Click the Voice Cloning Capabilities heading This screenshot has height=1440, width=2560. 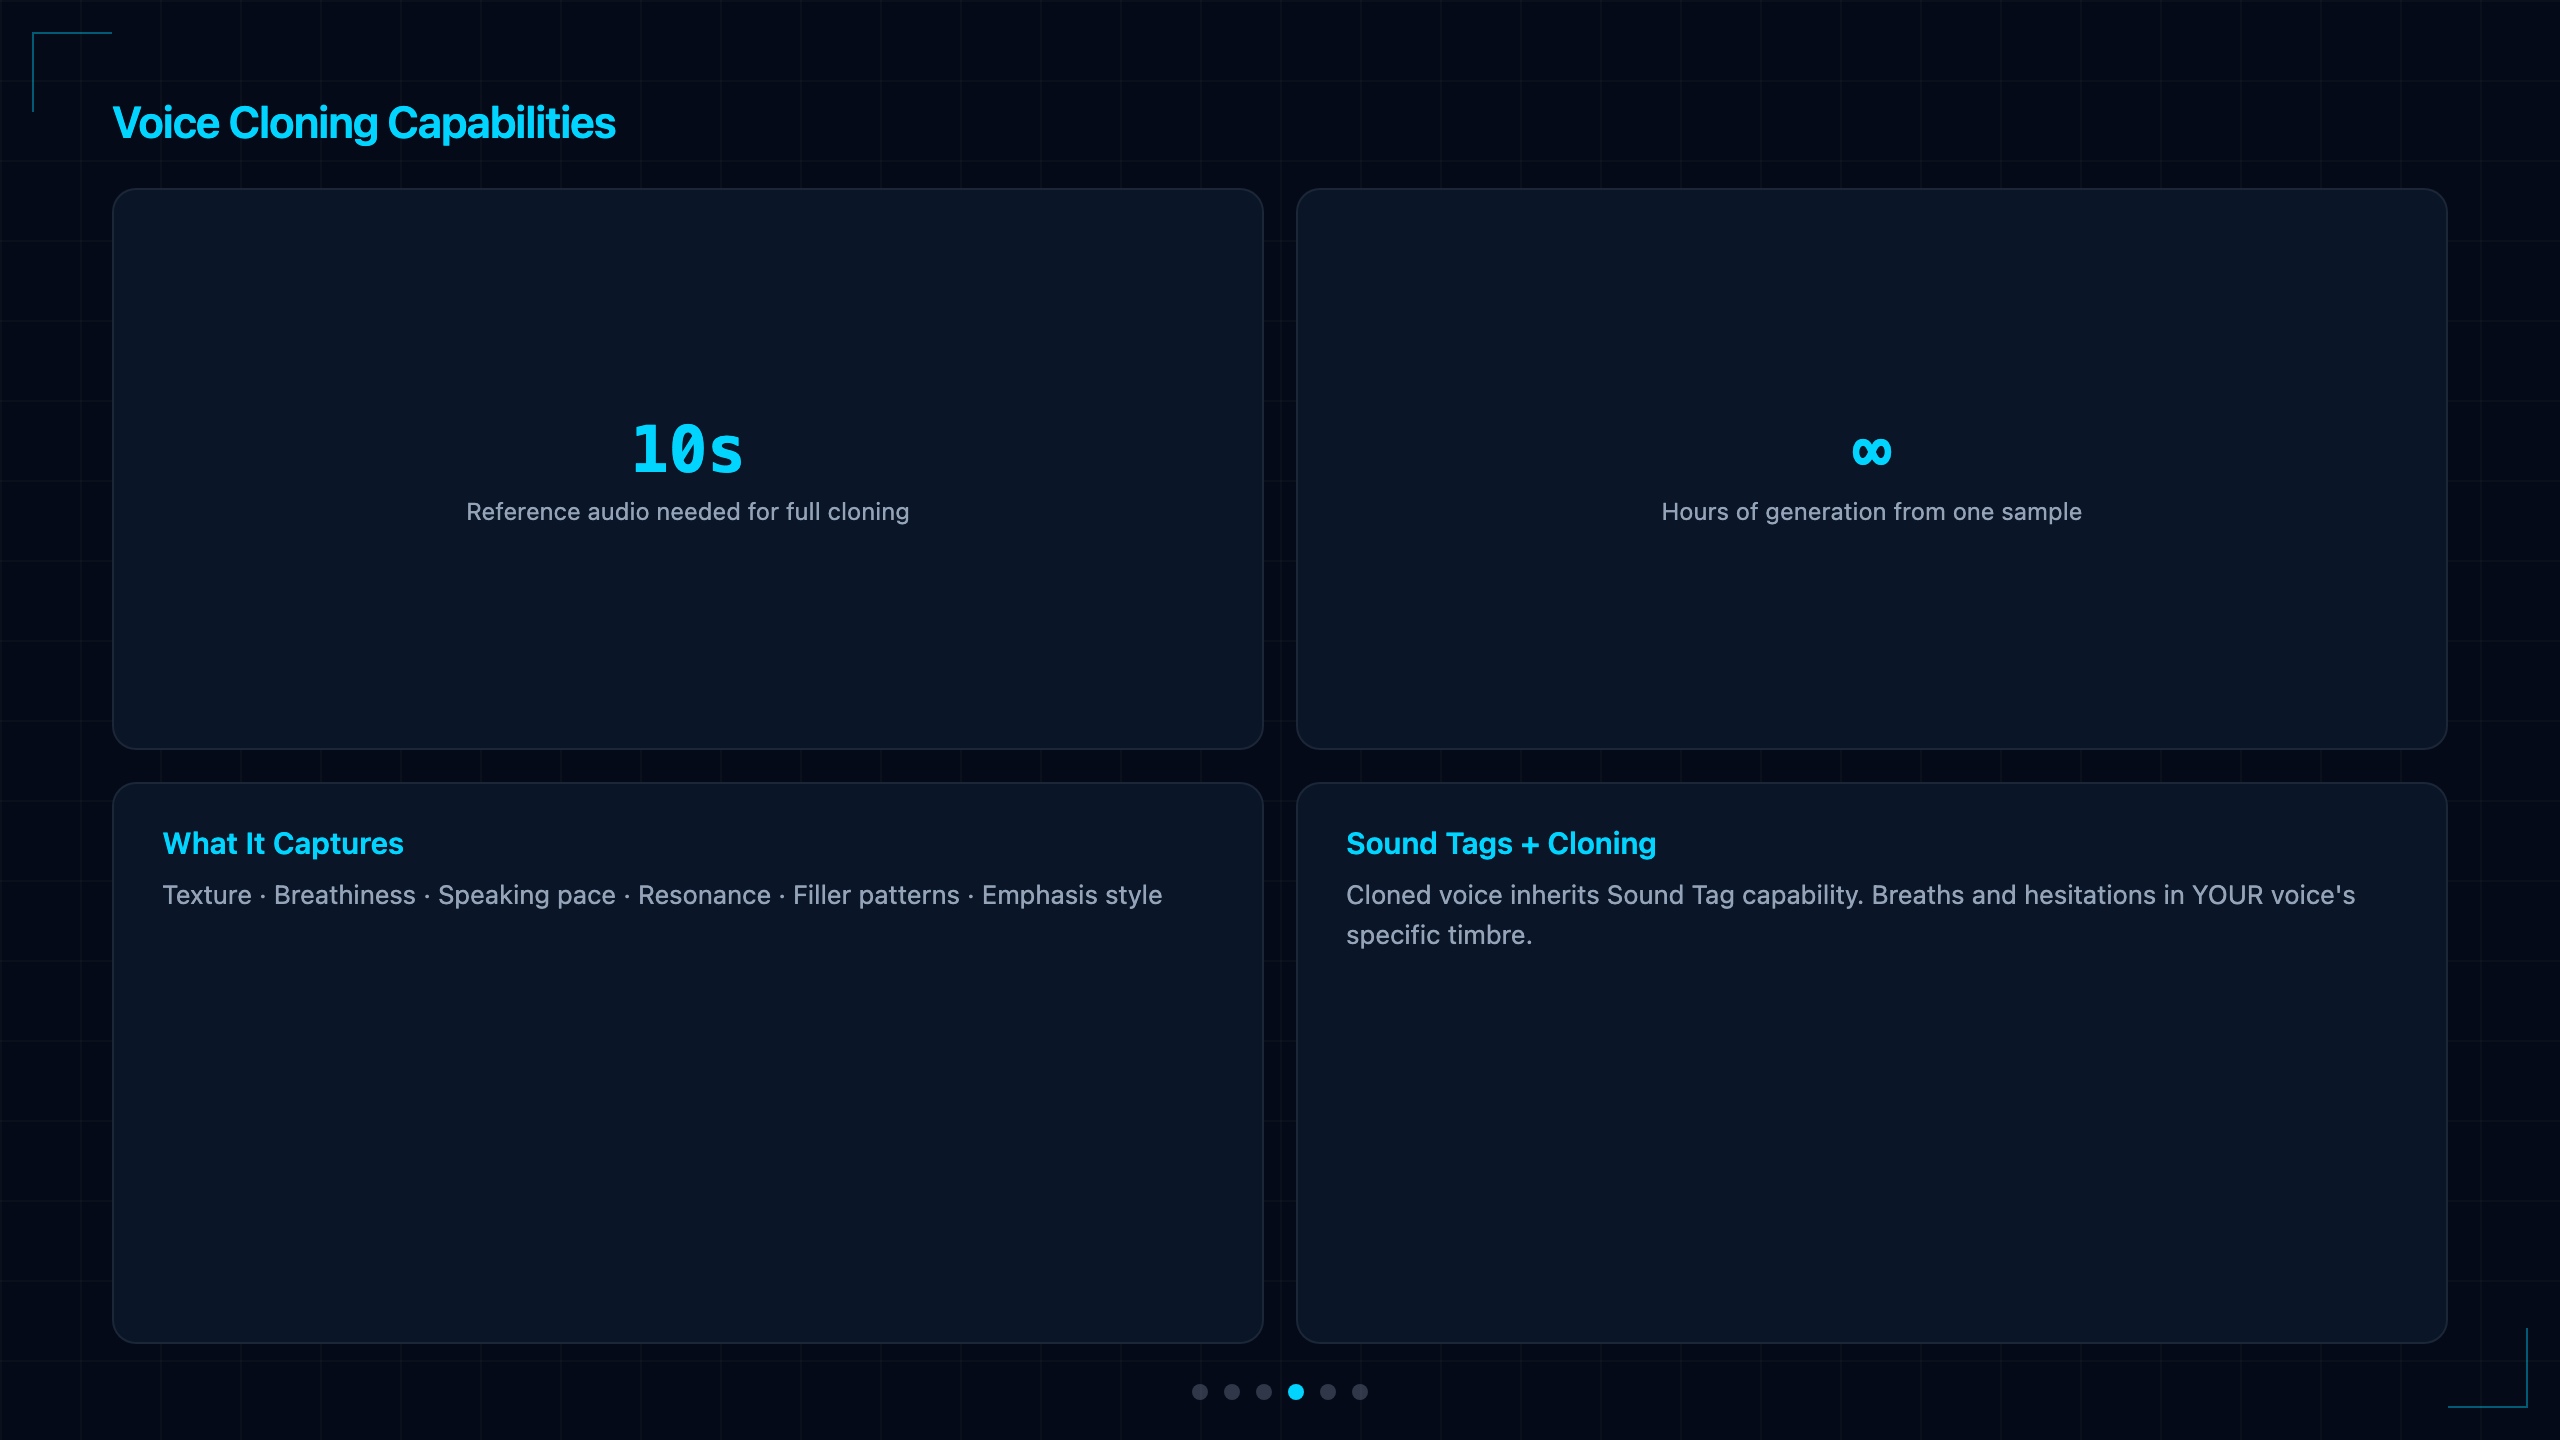click(x=364, y=124)
